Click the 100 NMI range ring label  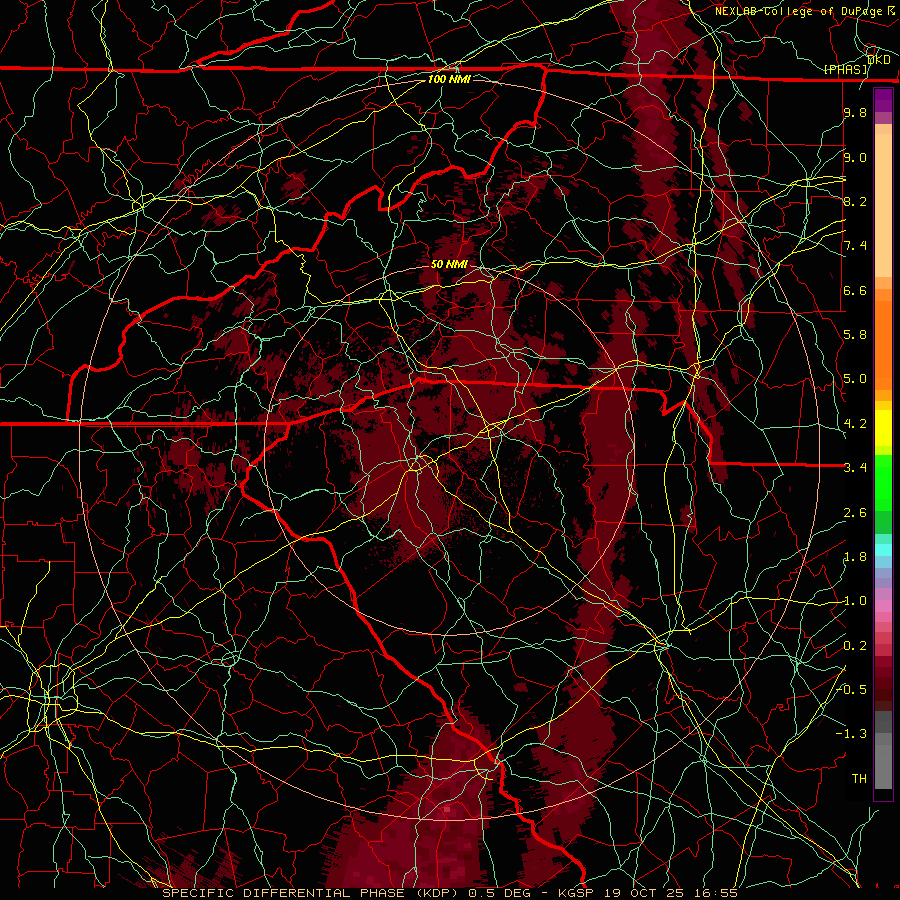[449, 79]
